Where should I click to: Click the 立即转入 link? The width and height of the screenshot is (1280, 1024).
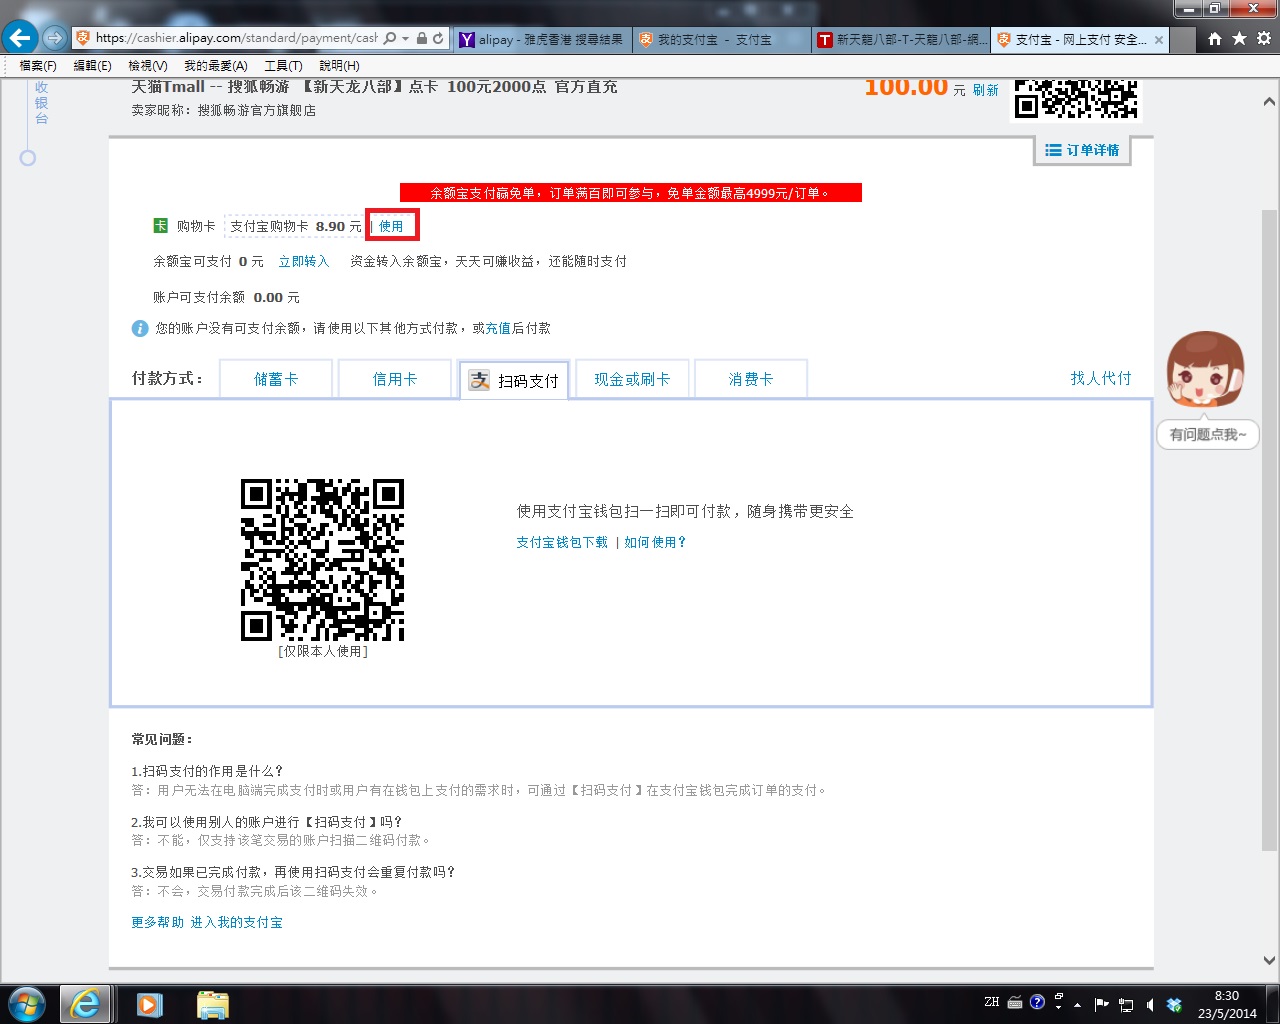pos(303,261)
